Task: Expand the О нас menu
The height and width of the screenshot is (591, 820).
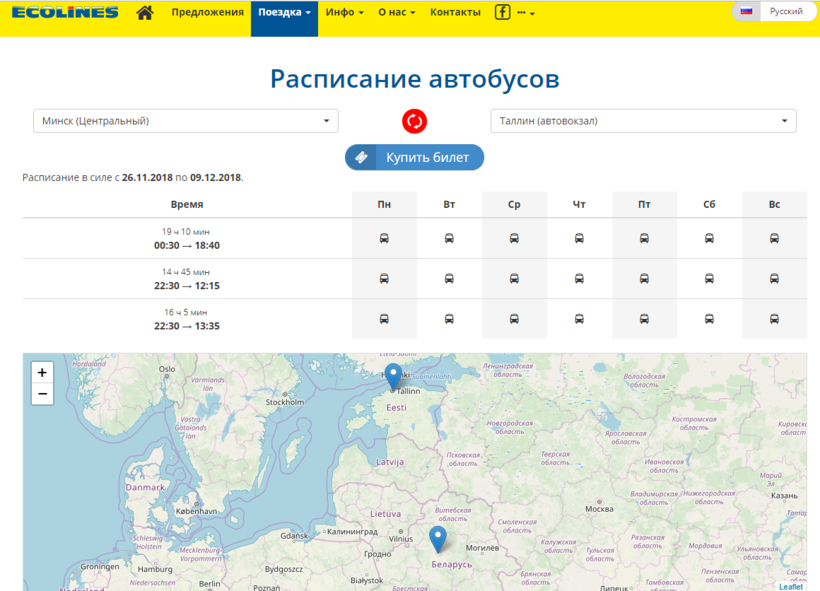Action: 396,13
